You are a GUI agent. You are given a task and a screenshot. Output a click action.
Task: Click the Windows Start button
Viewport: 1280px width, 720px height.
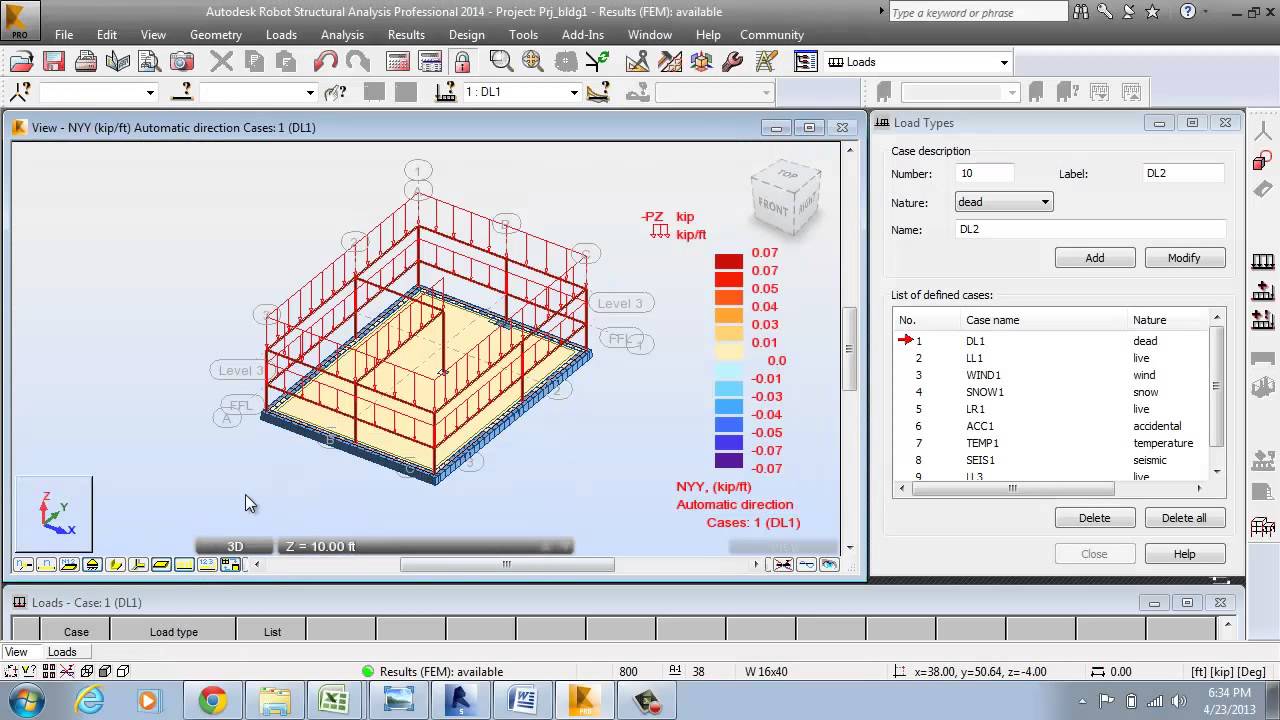tap(25, 700)
